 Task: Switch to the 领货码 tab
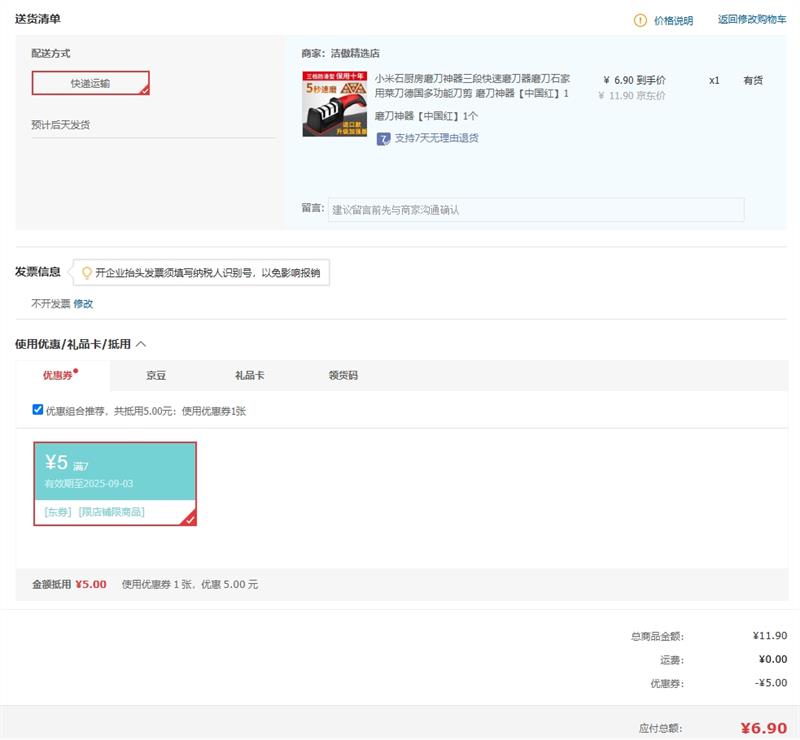point(343,376)
